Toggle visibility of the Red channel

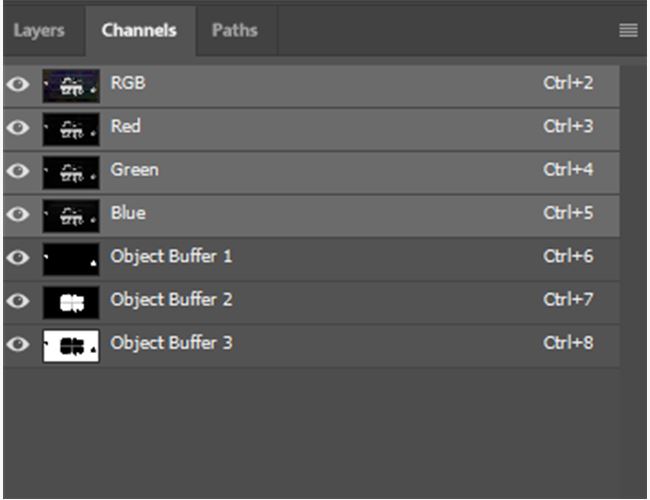(18, 128)
